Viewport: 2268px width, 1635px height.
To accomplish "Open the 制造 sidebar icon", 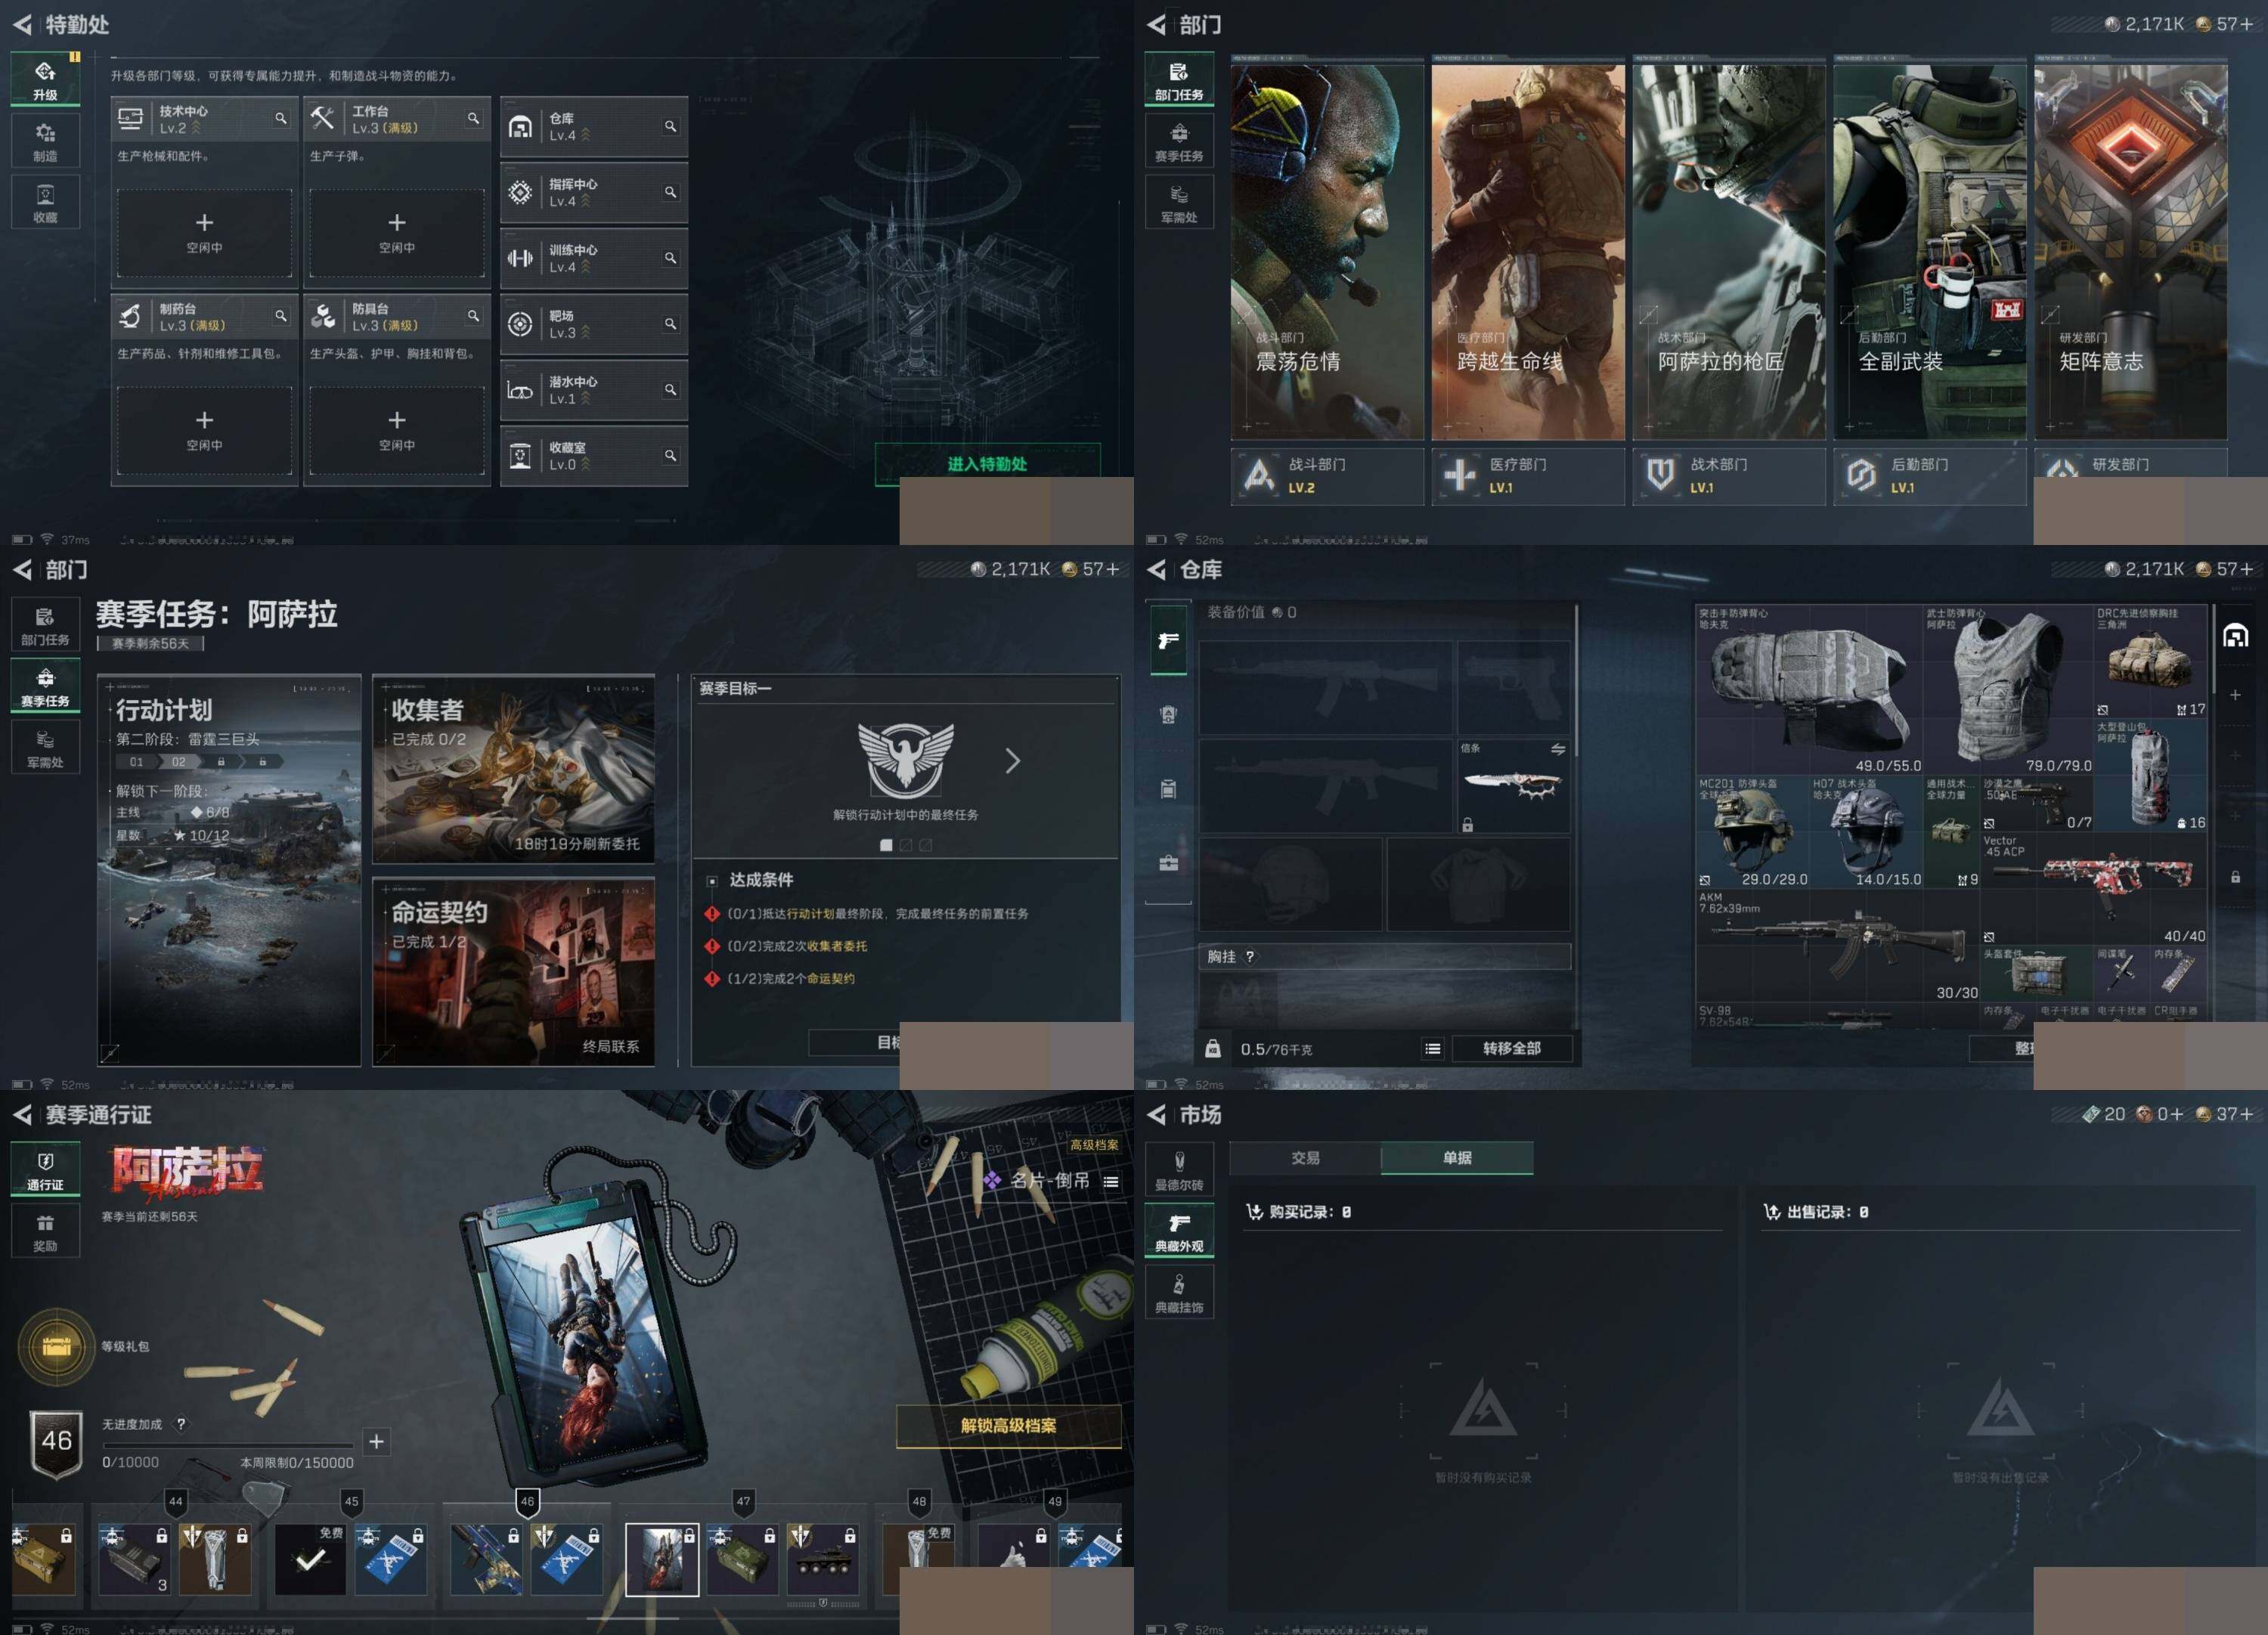I will coord(45,141).
